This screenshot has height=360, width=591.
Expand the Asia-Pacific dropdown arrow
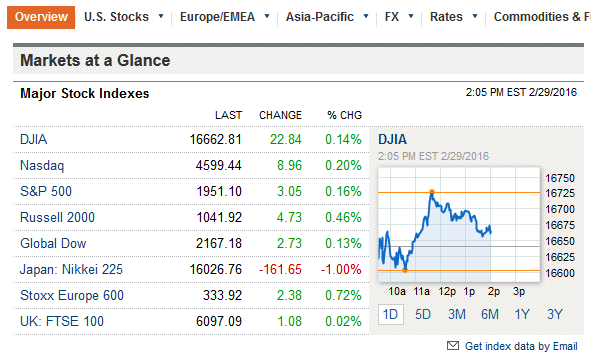[366, 16]
